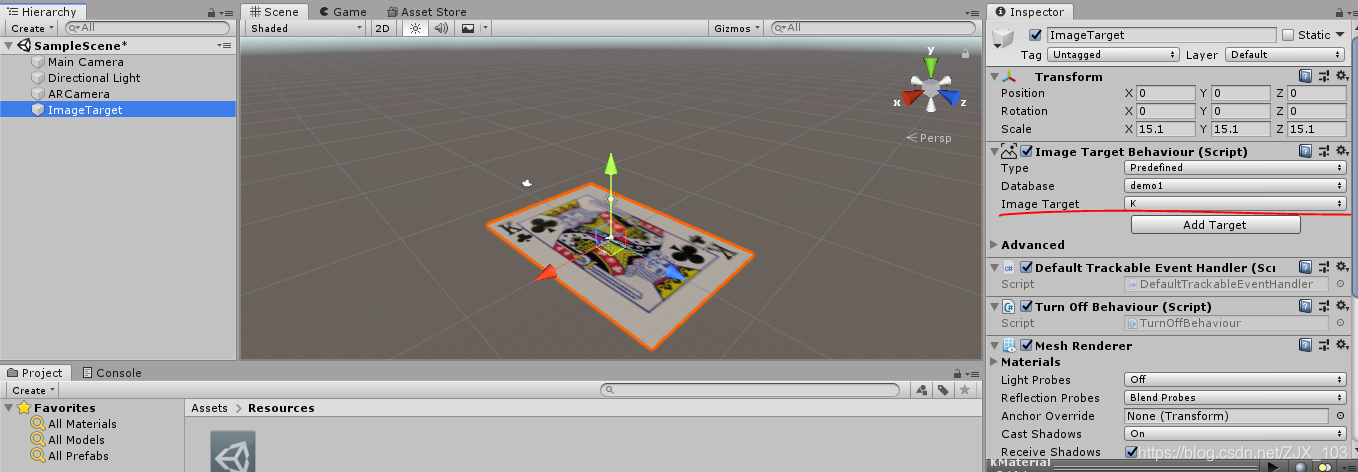Toggle the Static checkbox

point(1287,35)
